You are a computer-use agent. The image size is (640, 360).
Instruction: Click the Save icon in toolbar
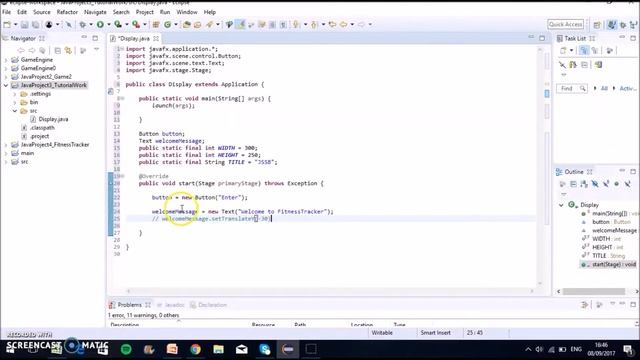pyautogui.click(x=24, y=25)
